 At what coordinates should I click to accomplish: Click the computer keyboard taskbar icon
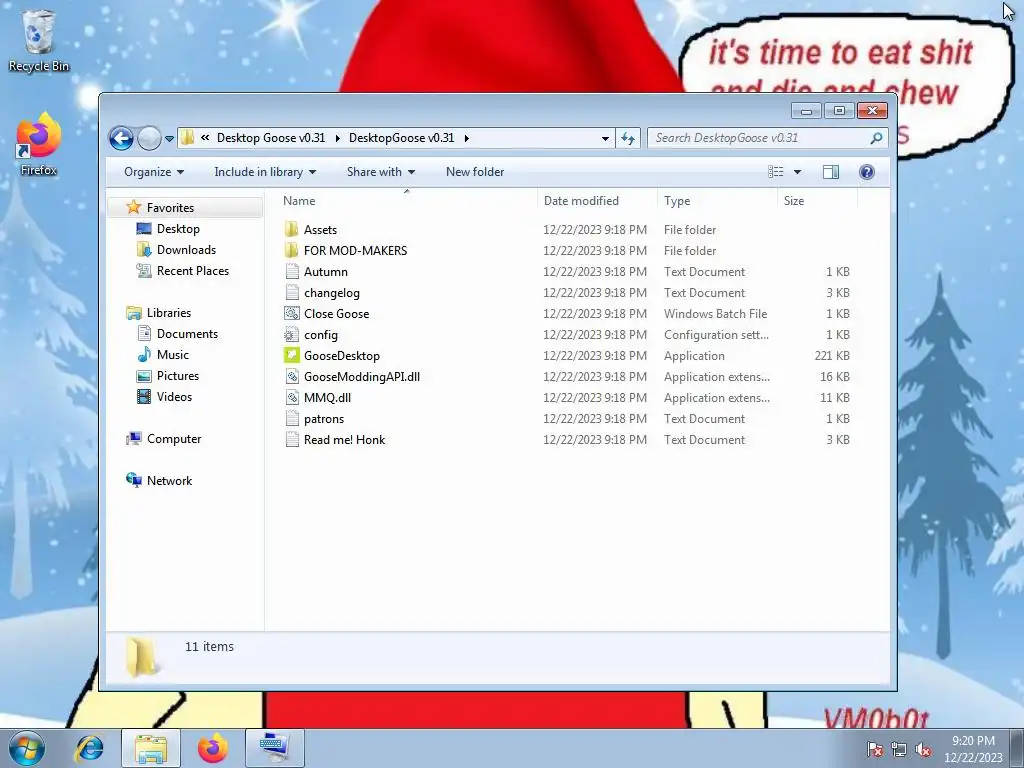click(275, 748)
